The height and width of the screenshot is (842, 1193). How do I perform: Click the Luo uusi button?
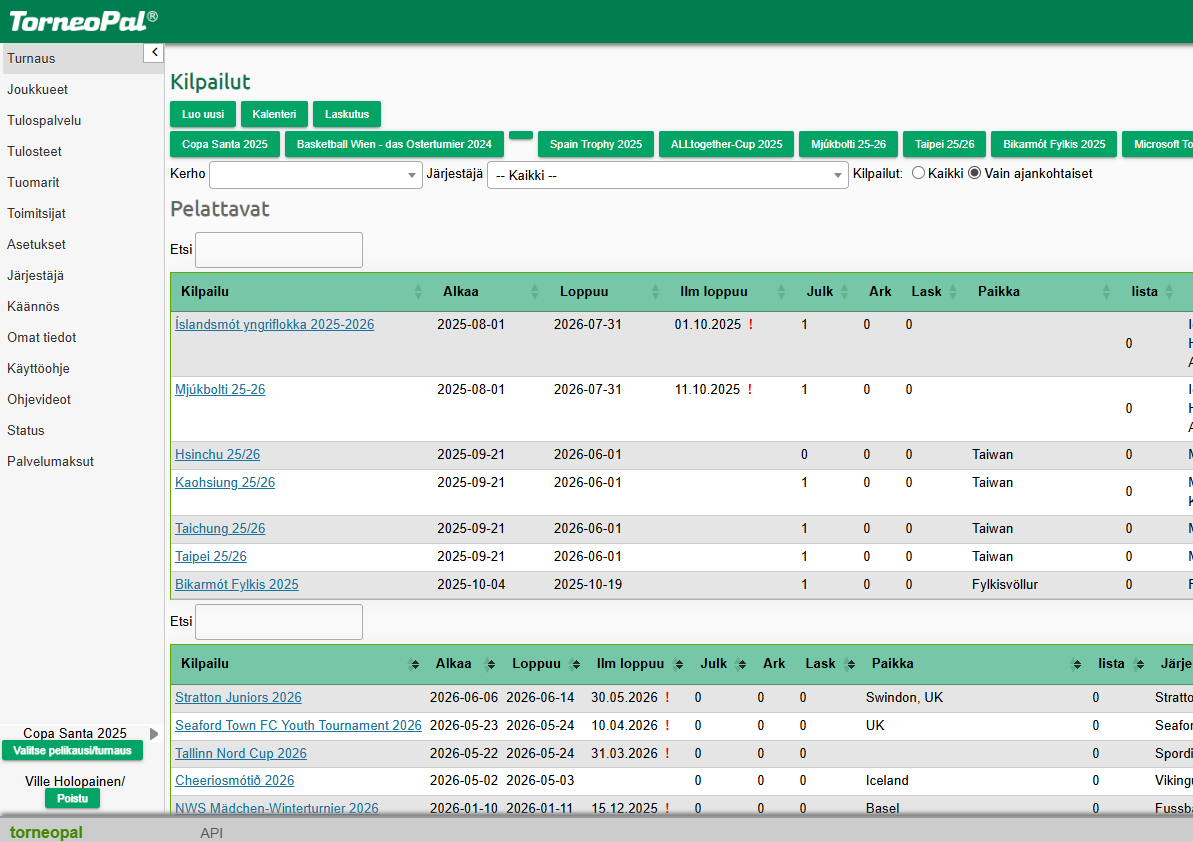[202, 114]
